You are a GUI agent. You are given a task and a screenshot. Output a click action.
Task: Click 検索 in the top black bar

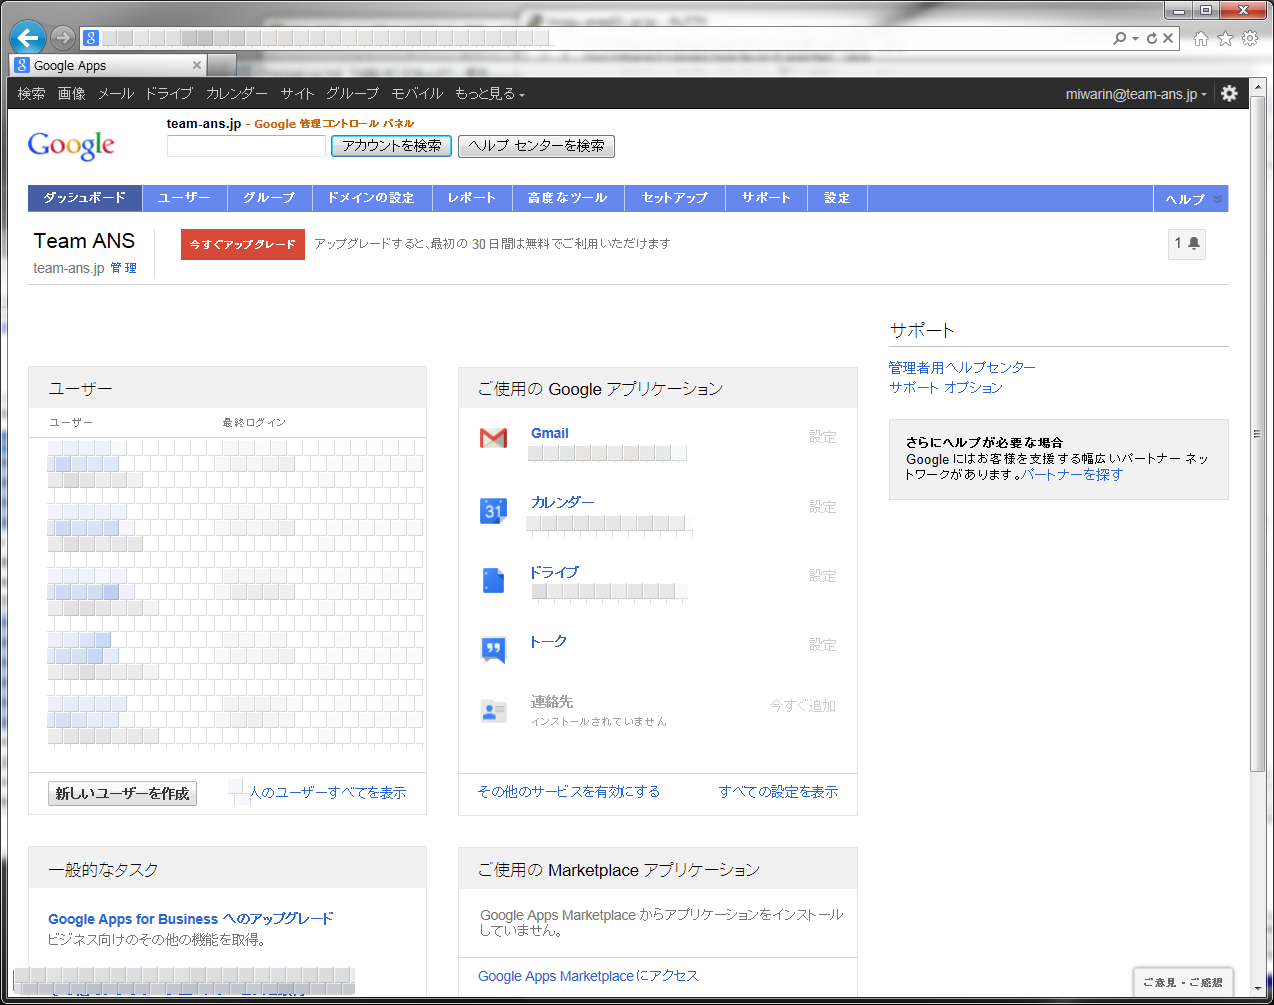[32, 93]
